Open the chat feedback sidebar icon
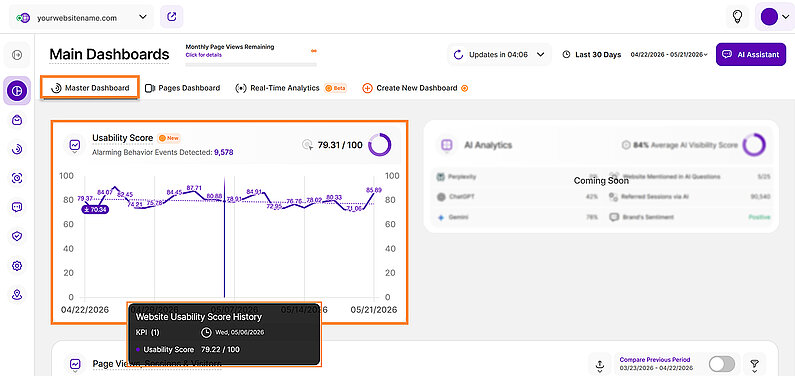Image resolution: width=795 pixels, height=376 pixels. [17, 207]
